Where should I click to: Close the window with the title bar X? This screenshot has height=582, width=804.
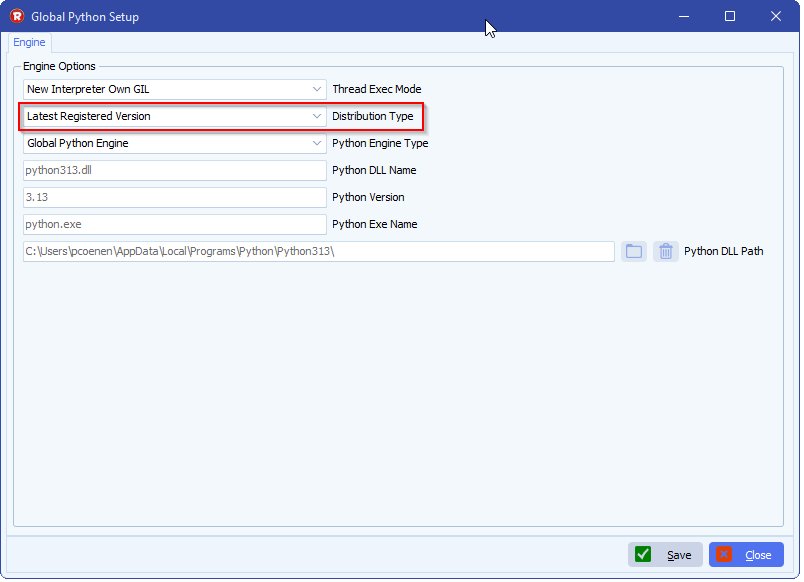tap(776, 16)
